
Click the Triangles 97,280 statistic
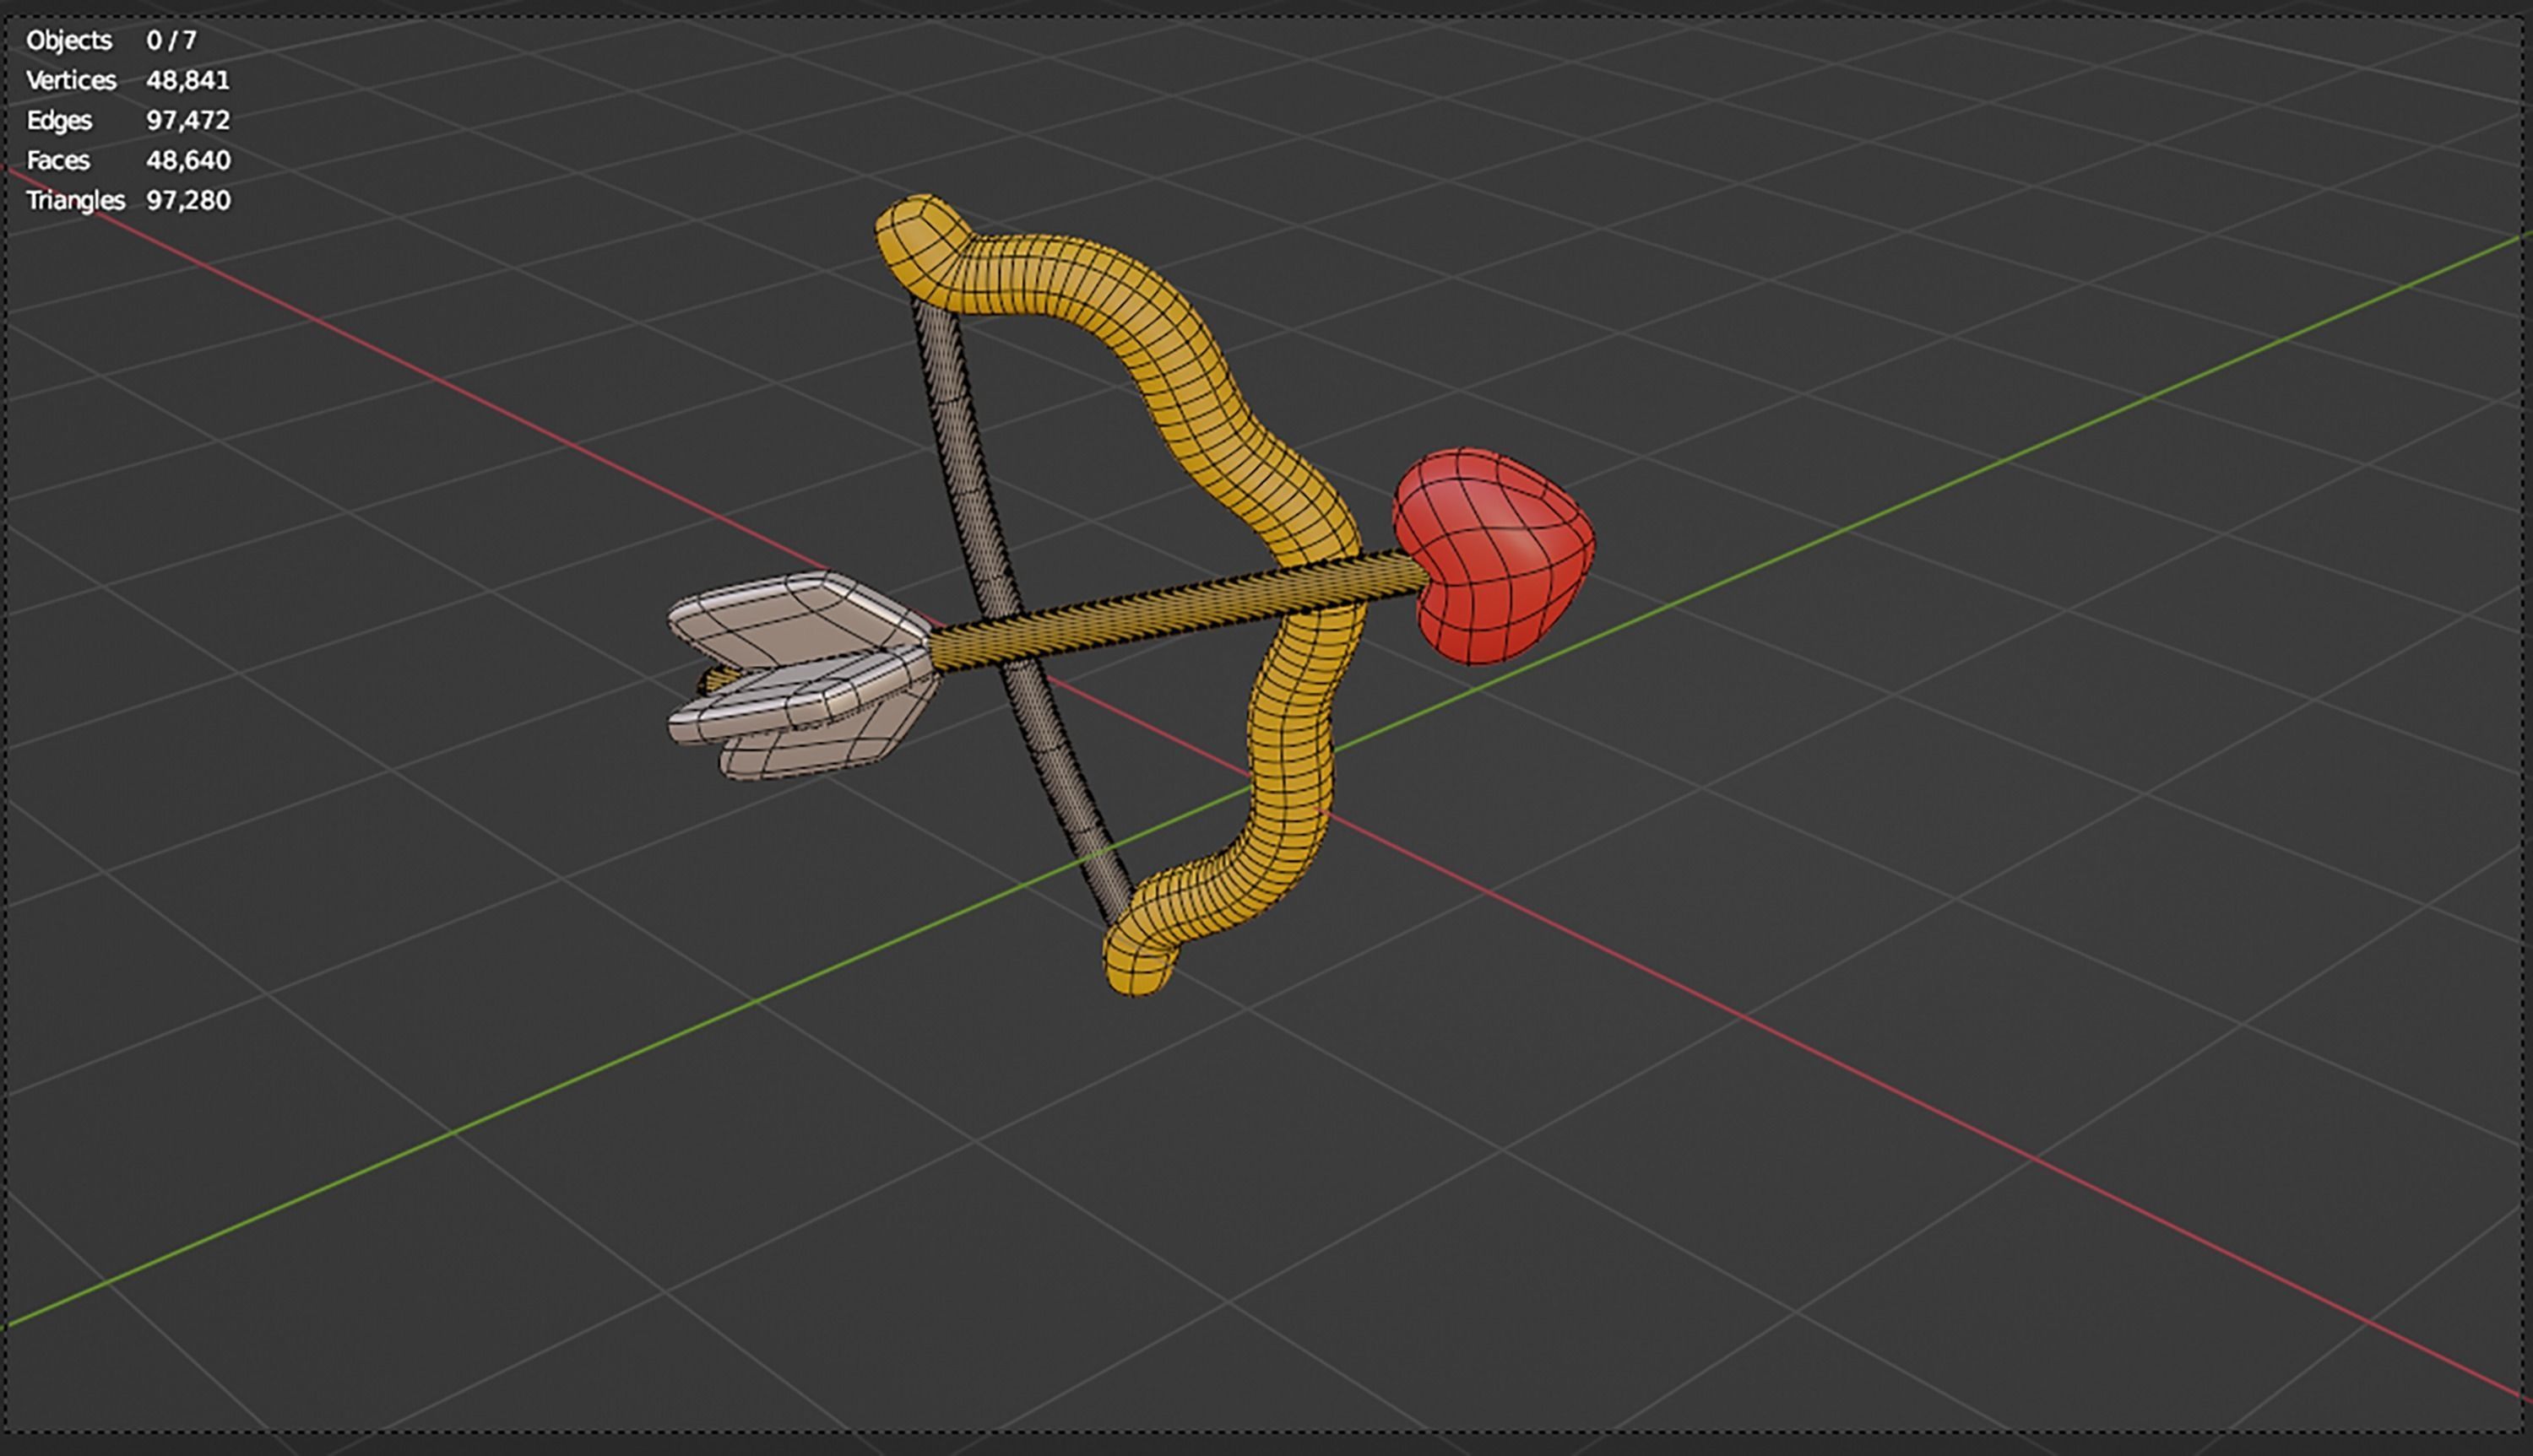[x=128, y=200]
